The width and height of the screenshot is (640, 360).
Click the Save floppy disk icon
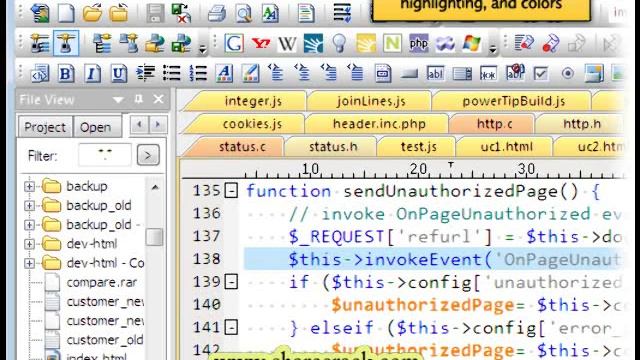(155, 13)
